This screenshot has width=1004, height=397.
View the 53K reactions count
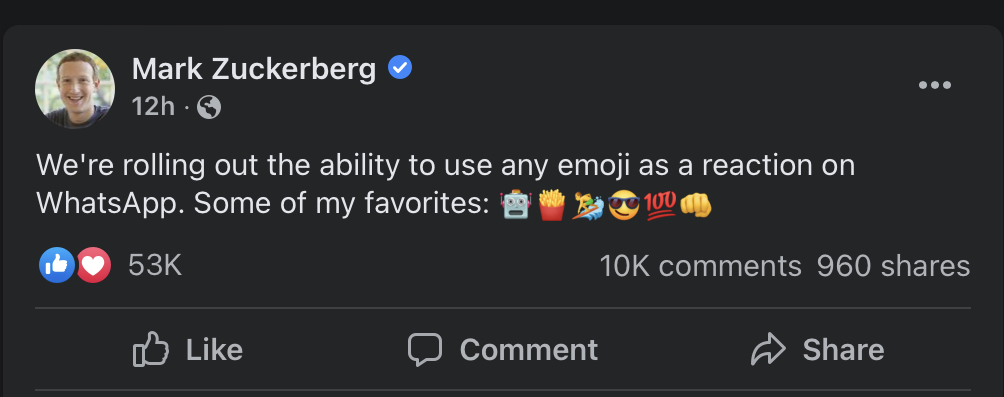155,265
